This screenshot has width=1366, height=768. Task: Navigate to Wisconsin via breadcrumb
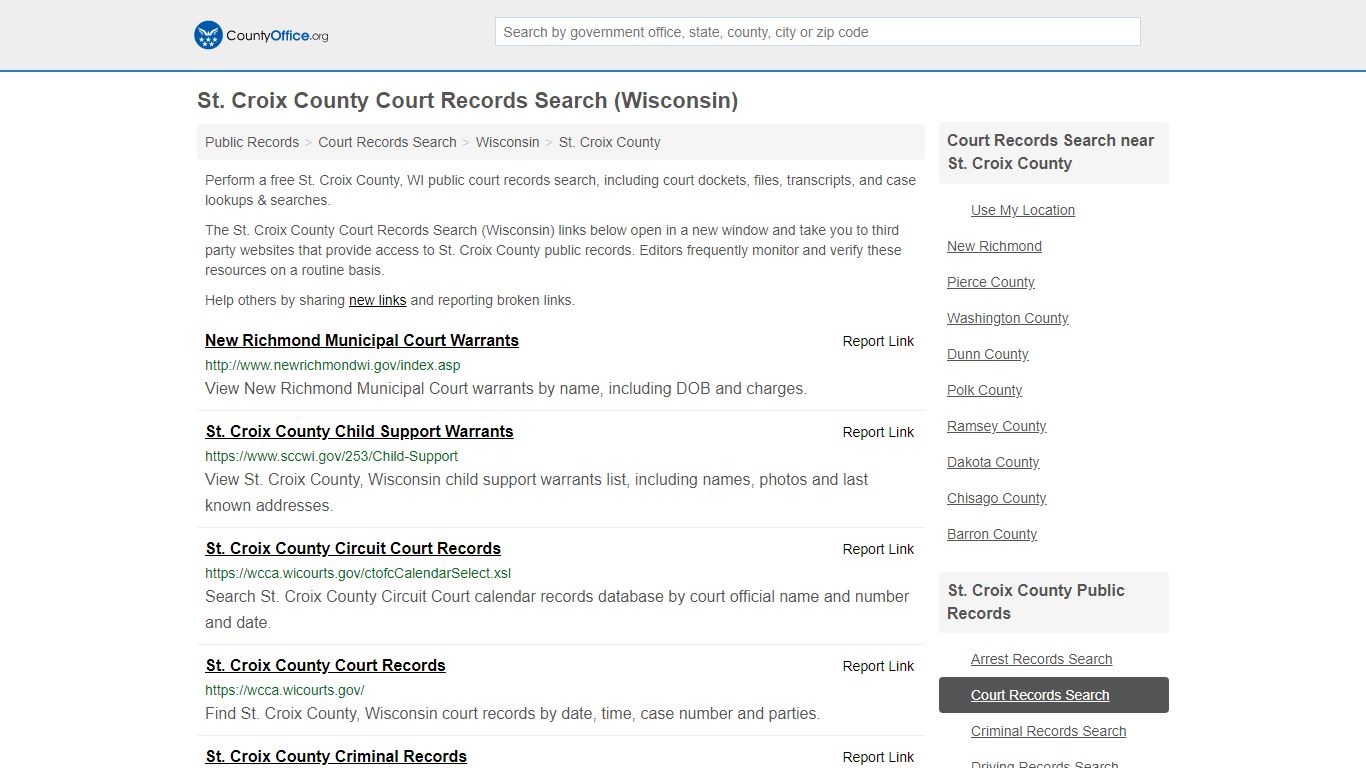(507, 142)
